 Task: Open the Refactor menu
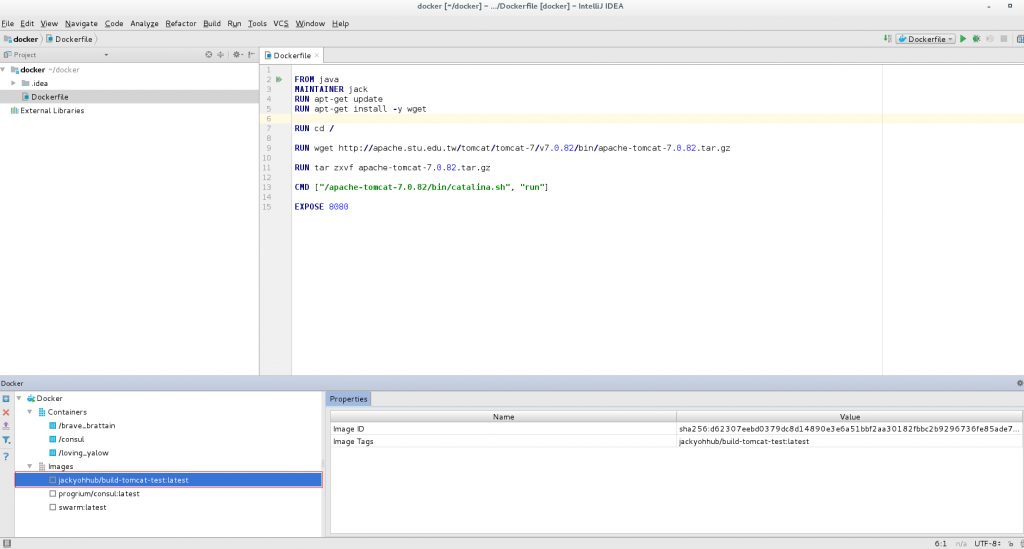pyautogui.click(x=181, y=23)
